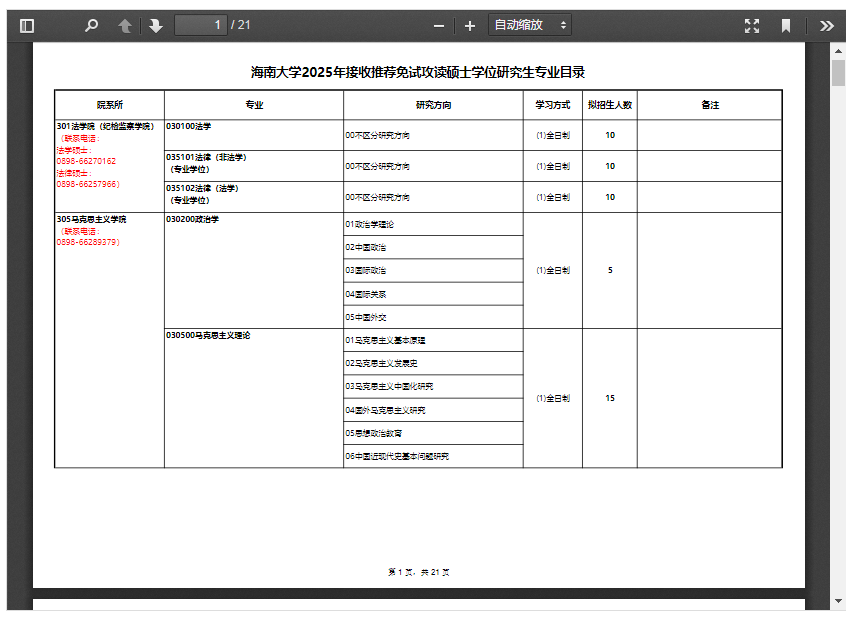Go to previous page arrow
Screen dimensions: 857x620
tap(125, 26)
